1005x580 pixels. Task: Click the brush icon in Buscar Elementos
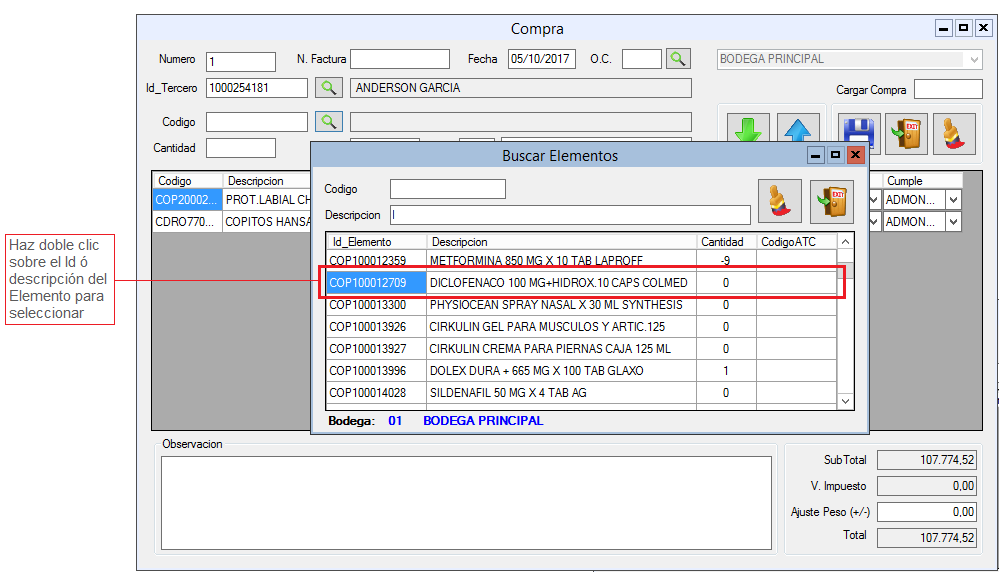pos(779,201)
